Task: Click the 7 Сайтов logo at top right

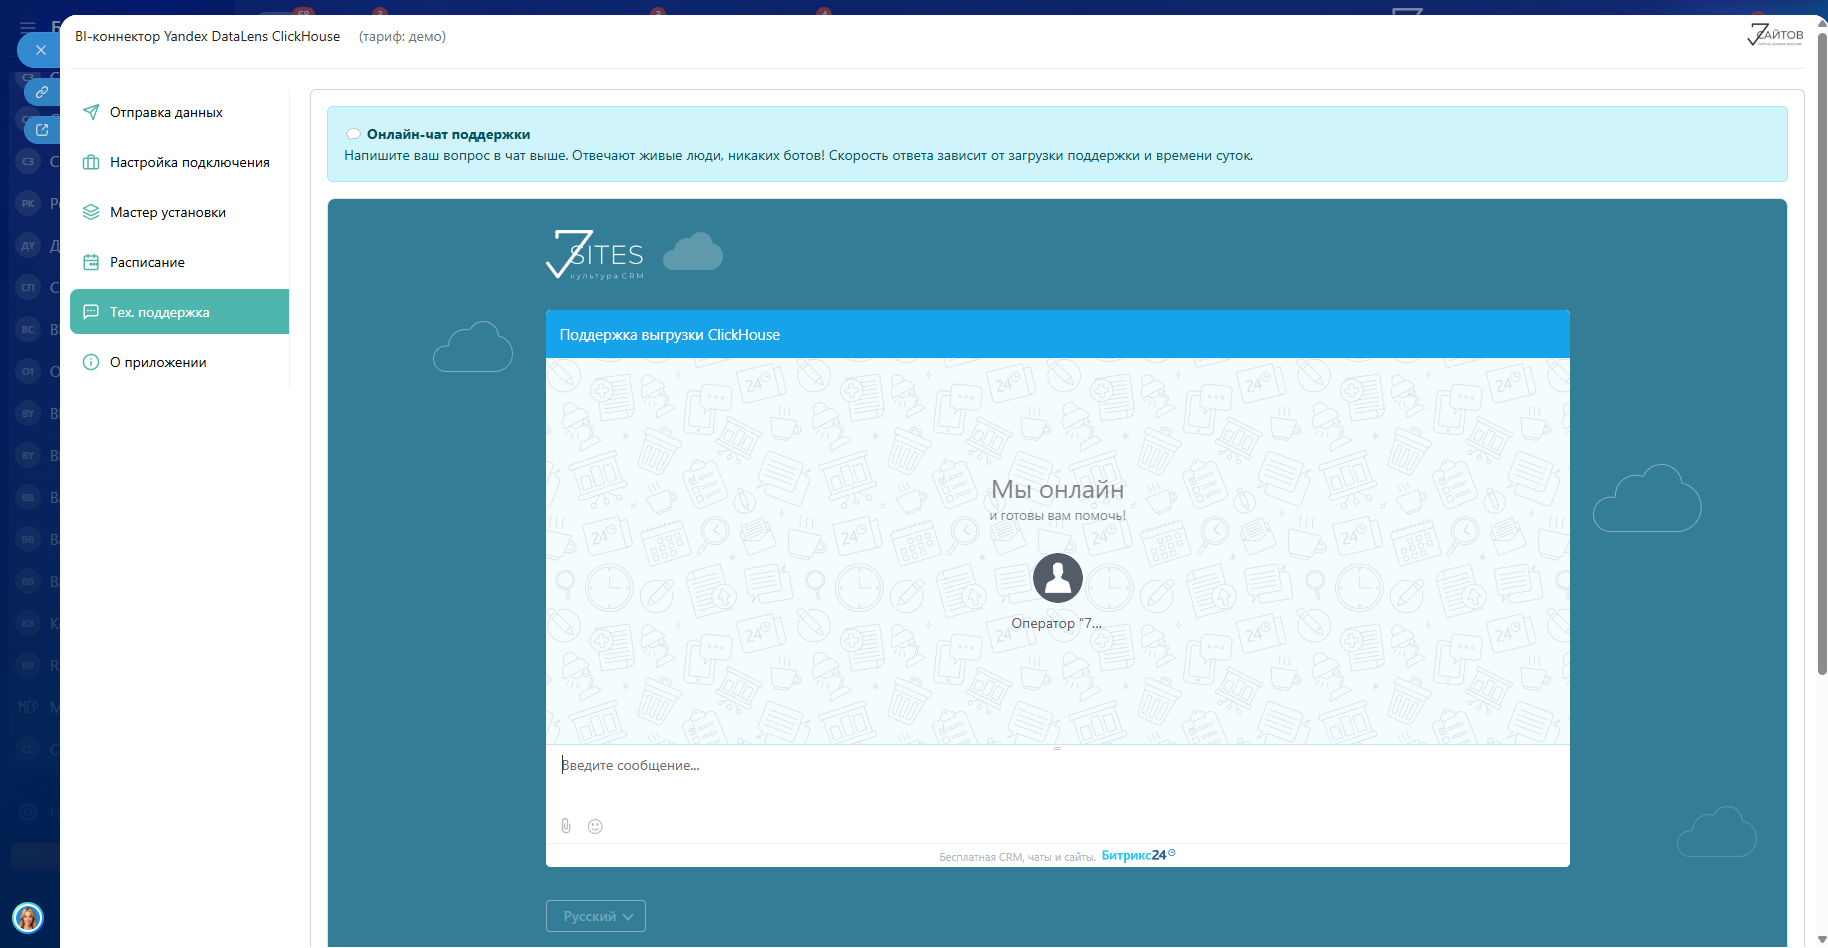Action: pyautogui.click(x=1775, y=36)
